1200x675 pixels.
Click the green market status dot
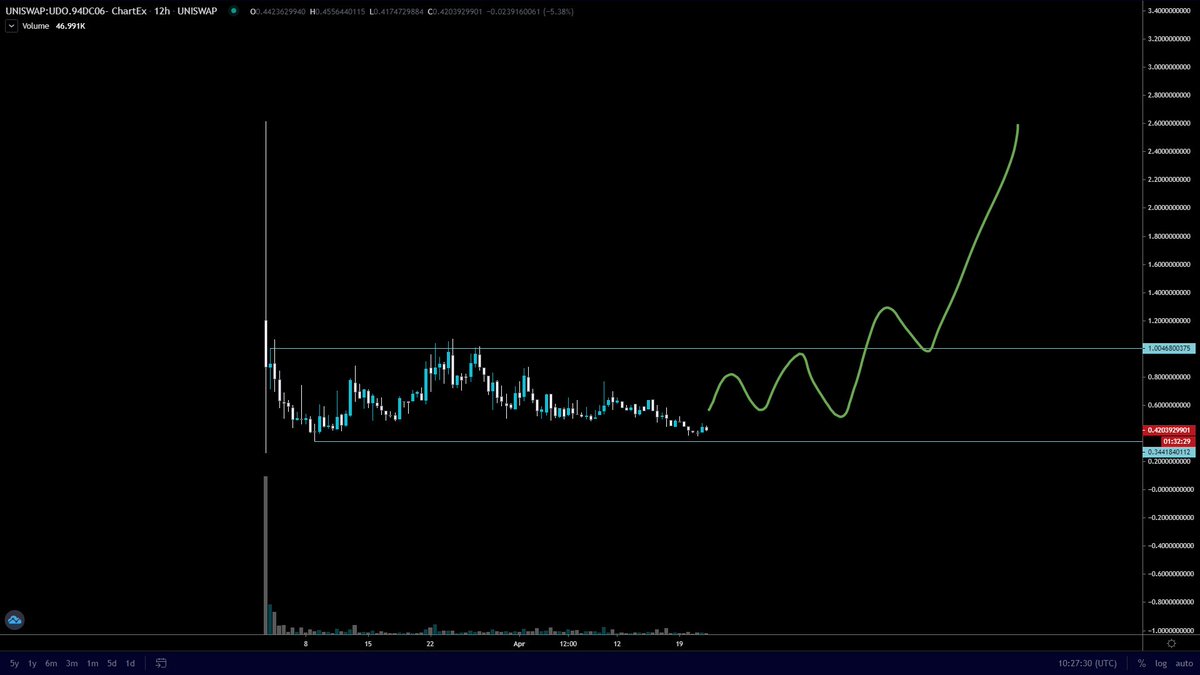pyautogui.click(x=233, y=11)
